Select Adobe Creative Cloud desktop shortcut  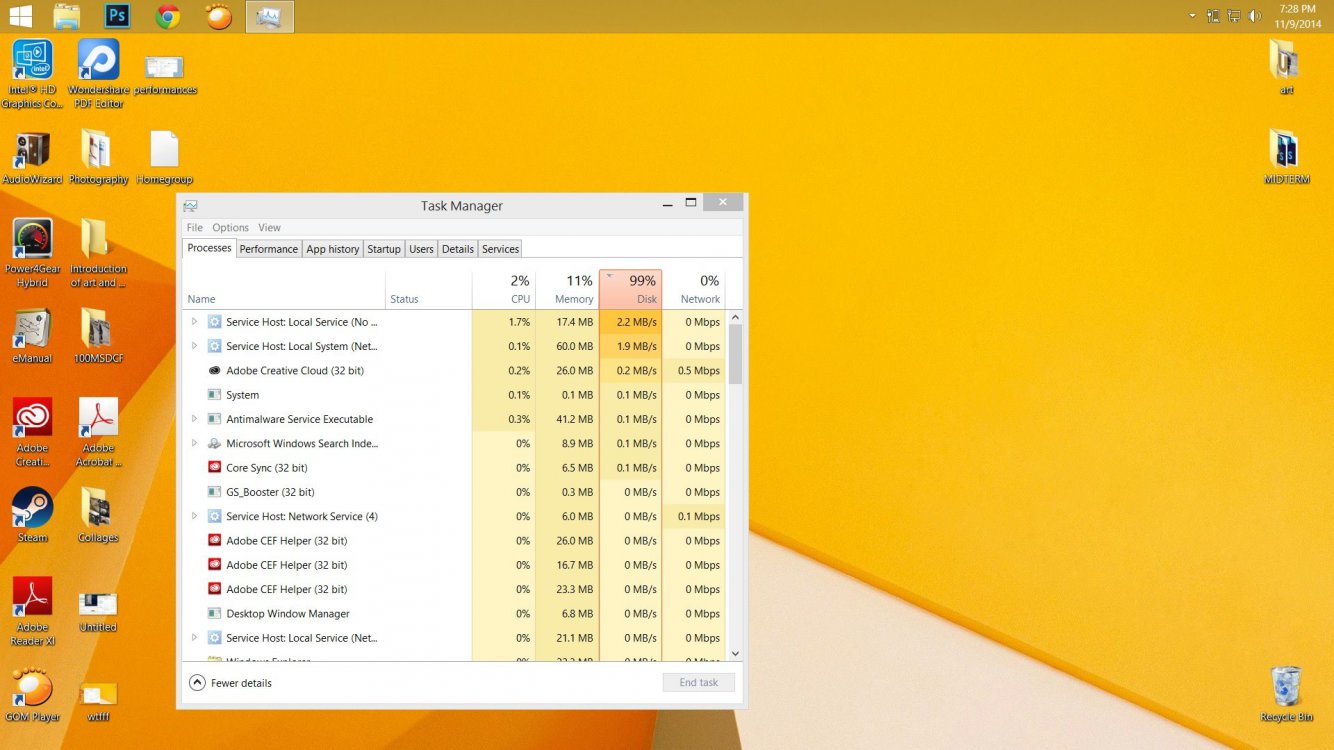pyautogui.click(x=33, y=432)
